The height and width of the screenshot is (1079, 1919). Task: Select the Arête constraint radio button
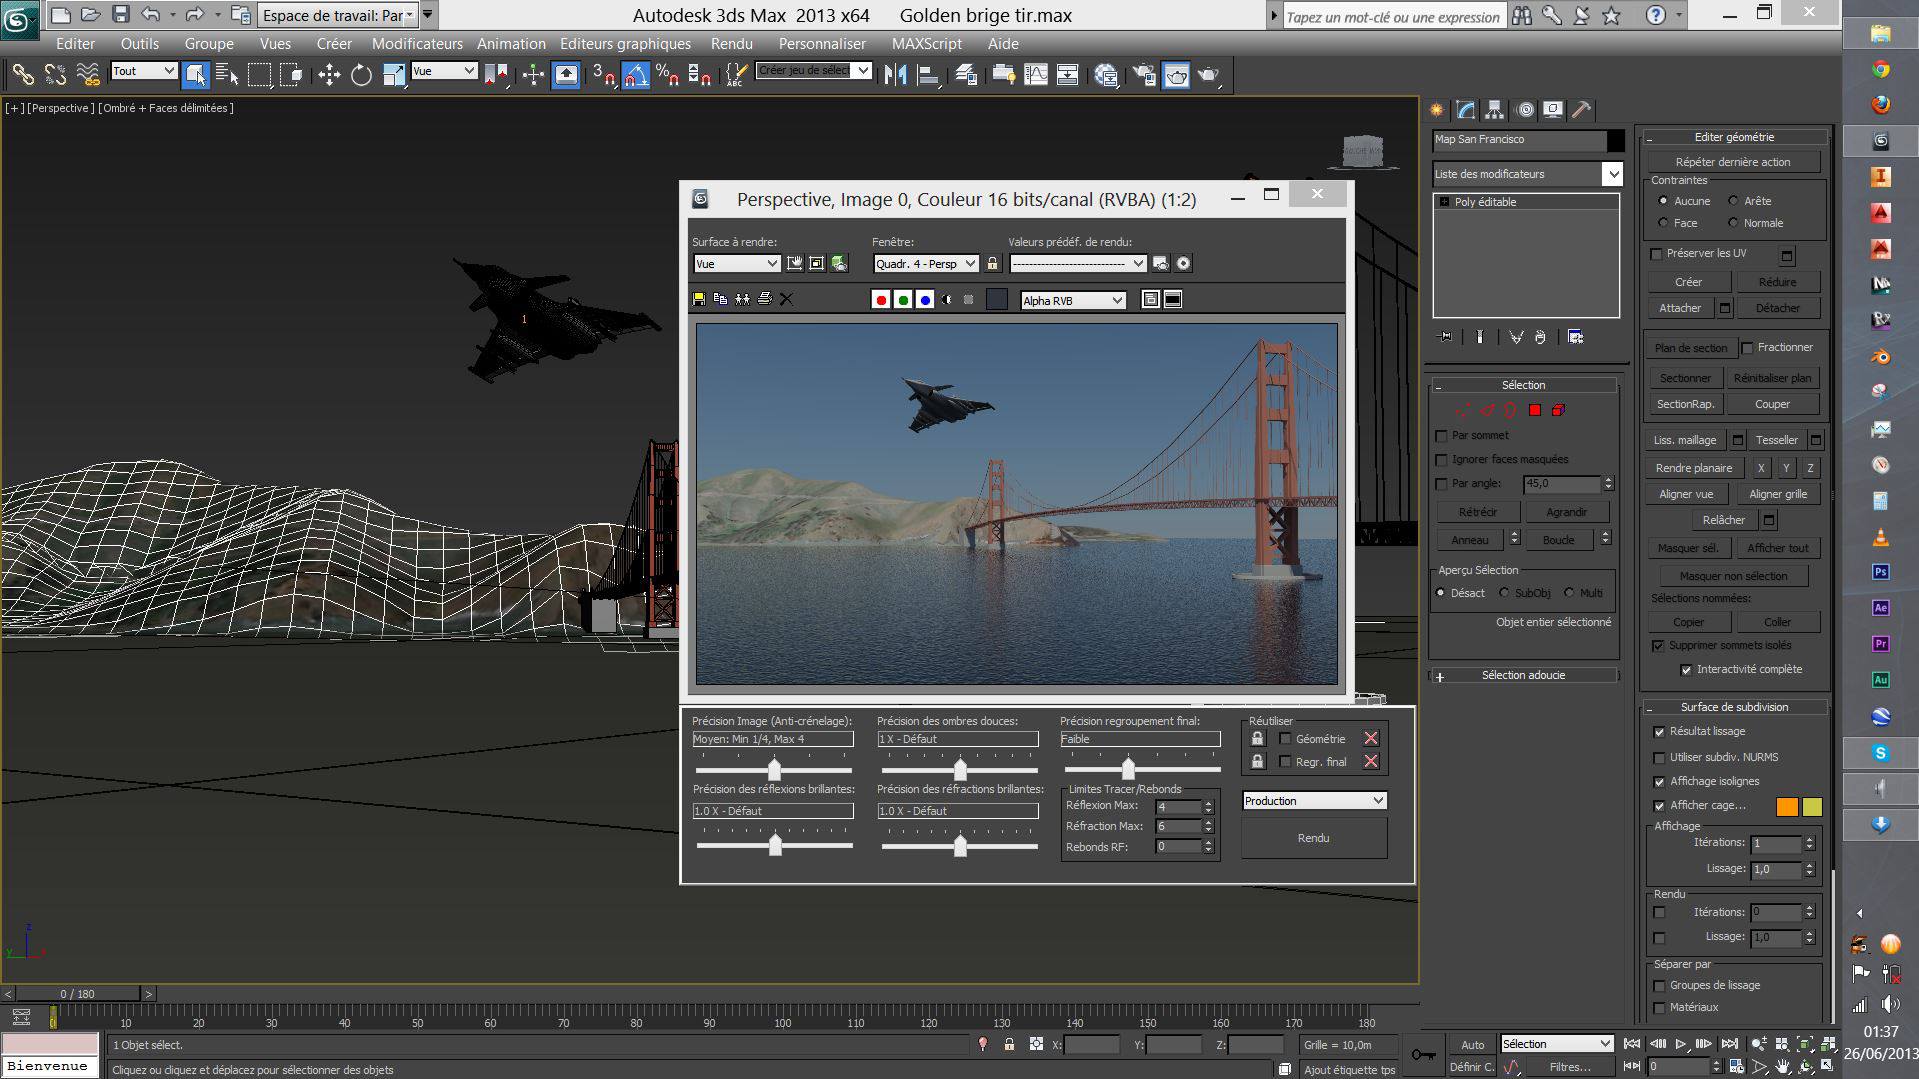[x=1733, y=201]
